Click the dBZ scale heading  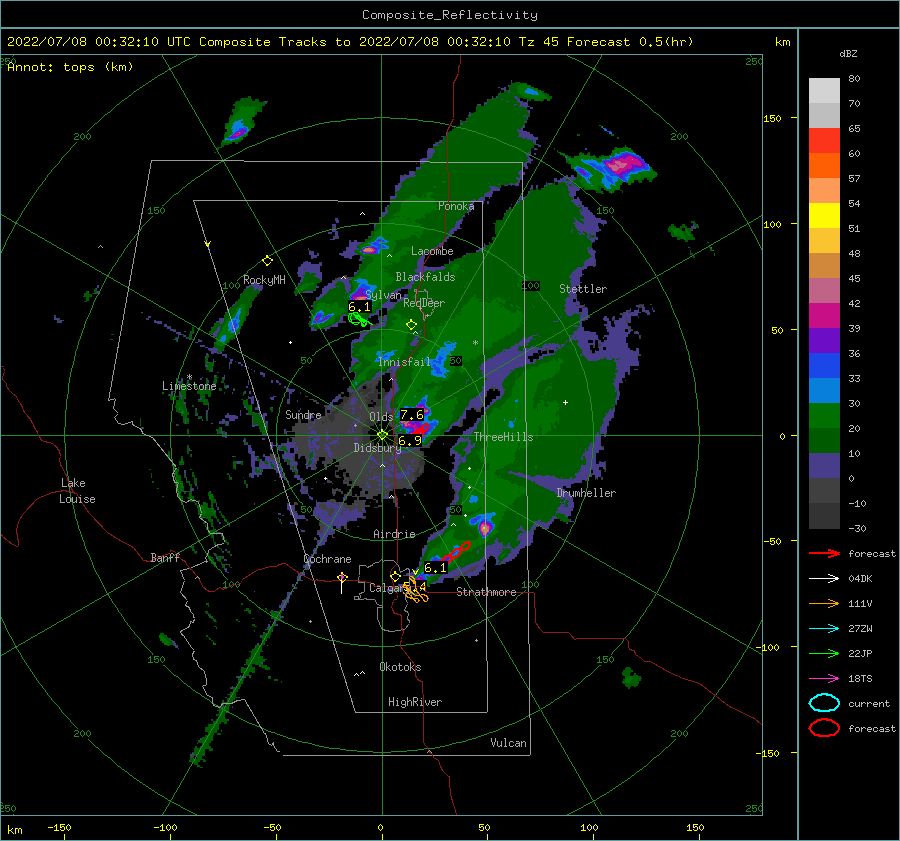848,53
